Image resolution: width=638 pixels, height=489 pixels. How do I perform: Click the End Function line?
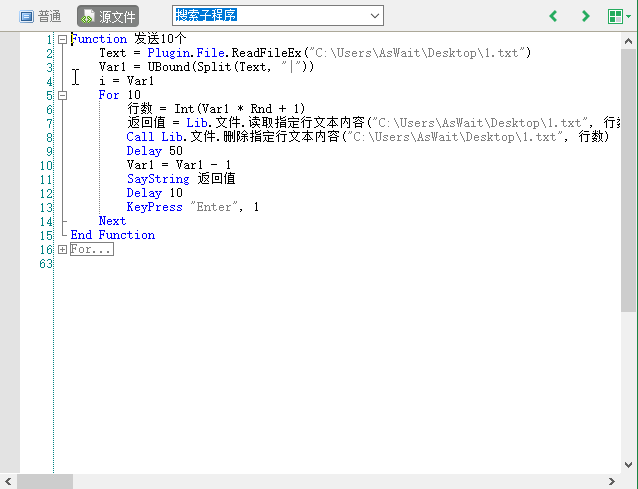pos(112,235)
